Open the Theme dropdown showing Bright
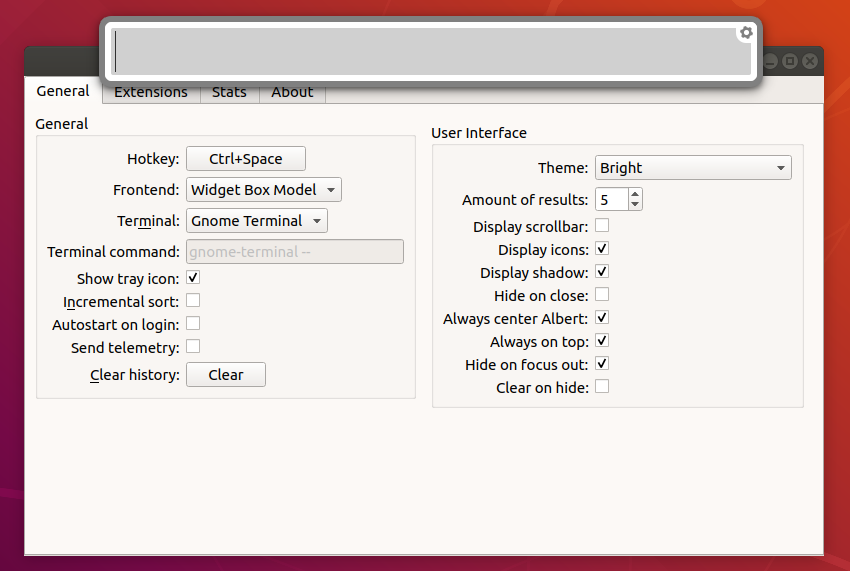The width and height of the screenshot is (850, 571). [x=693, y=168]
